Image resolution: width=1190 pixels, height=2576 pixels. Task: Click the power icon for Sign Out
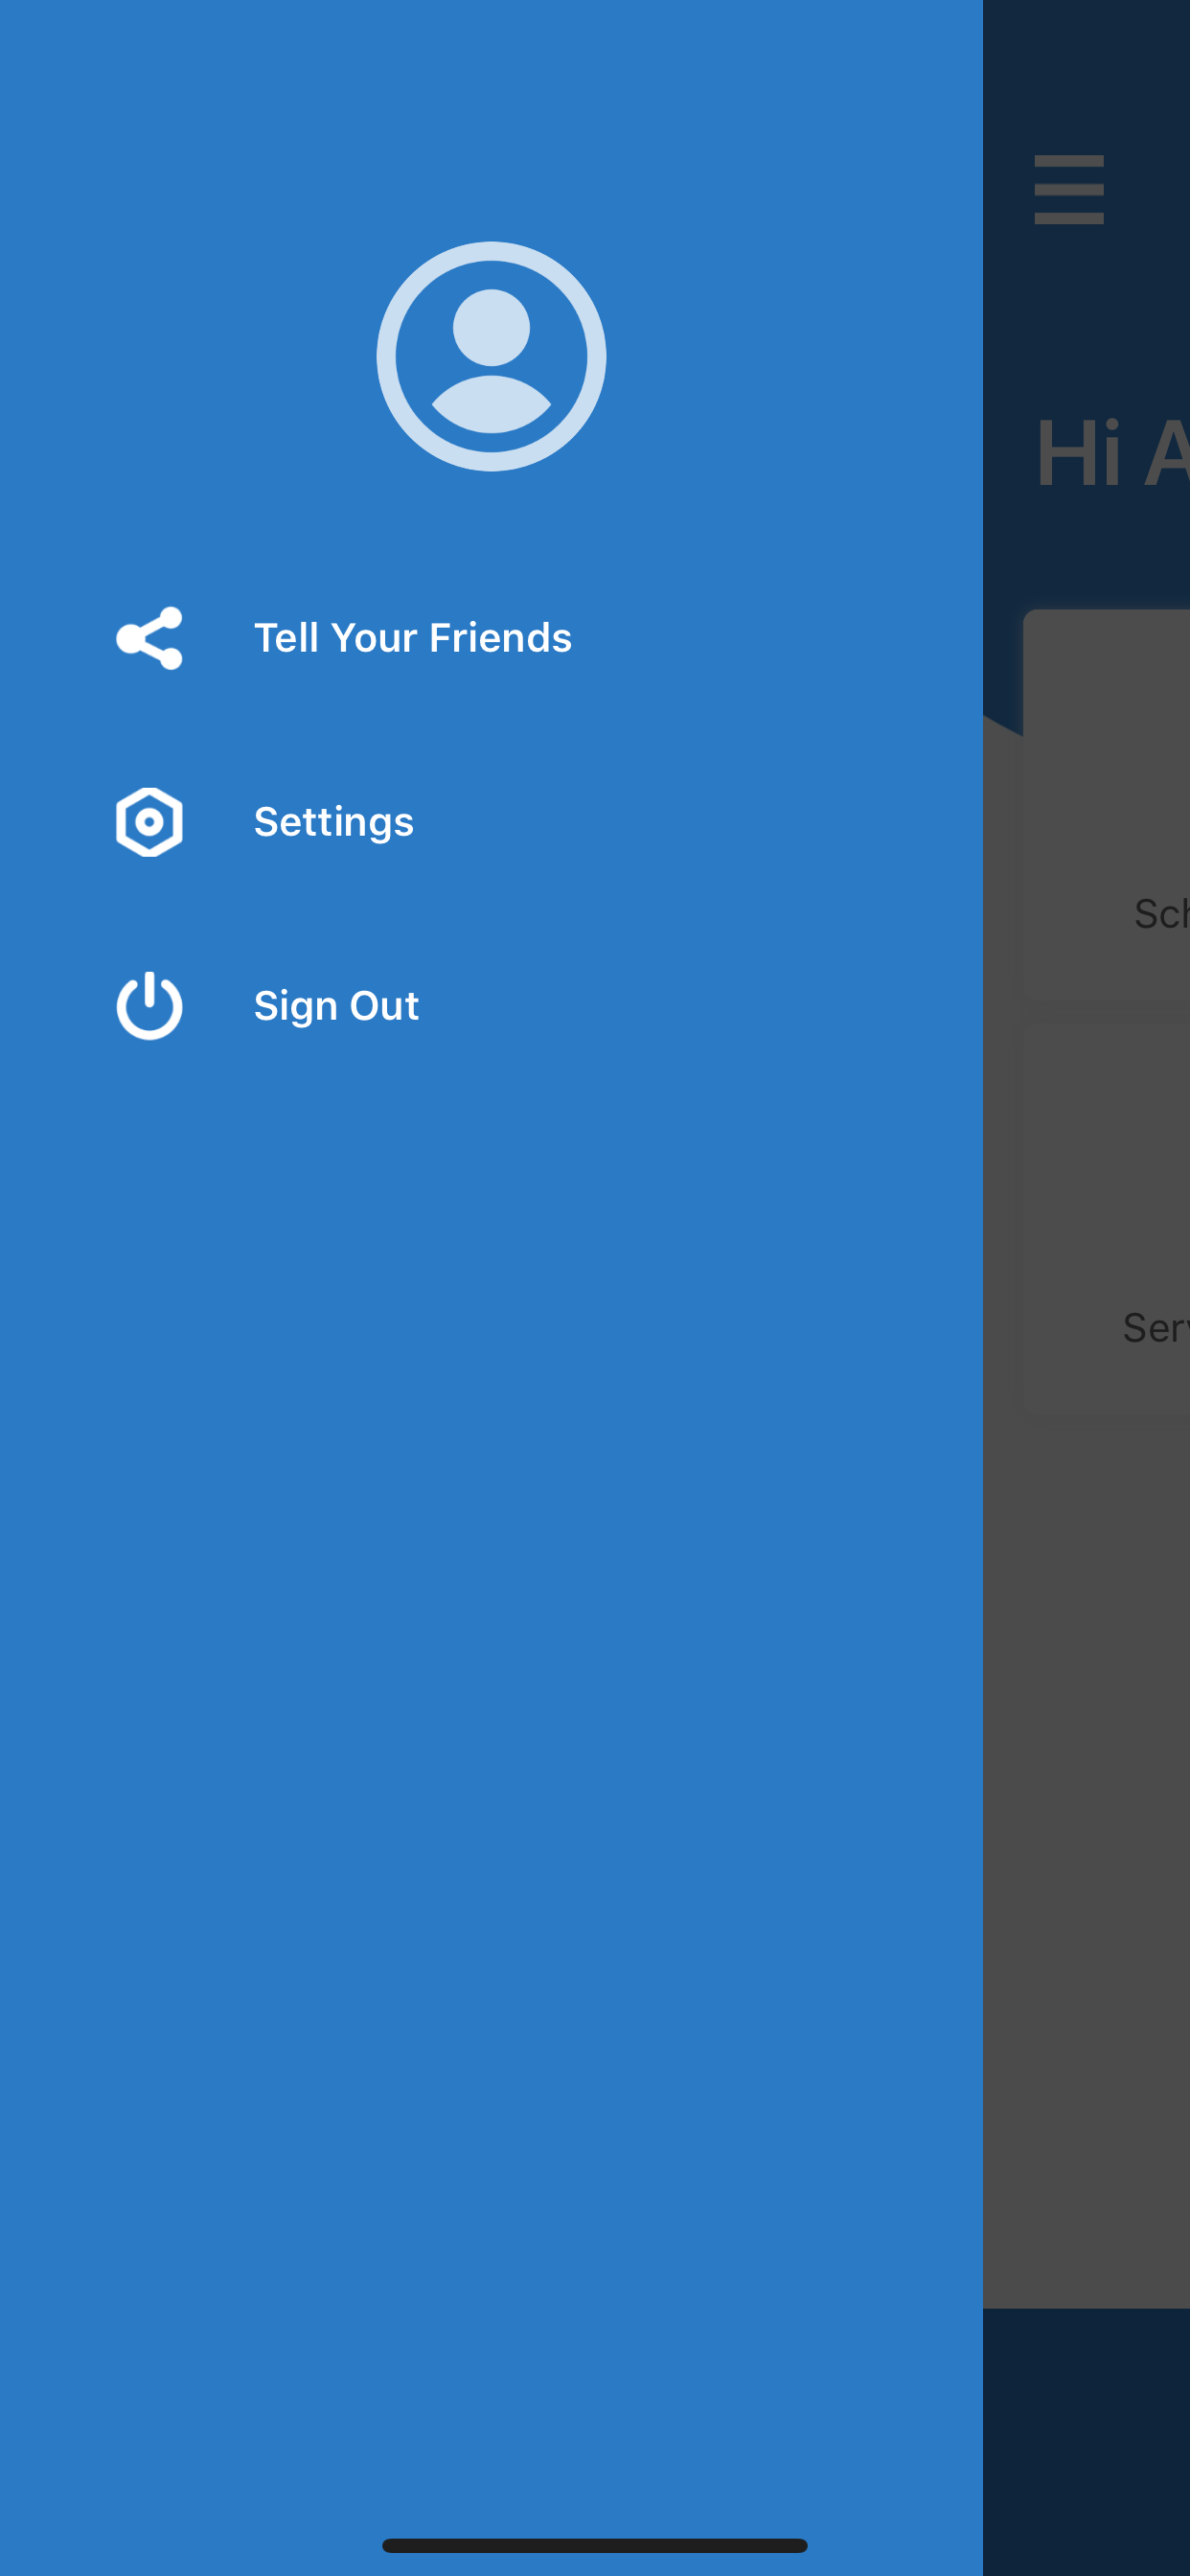click(149, 1005)
